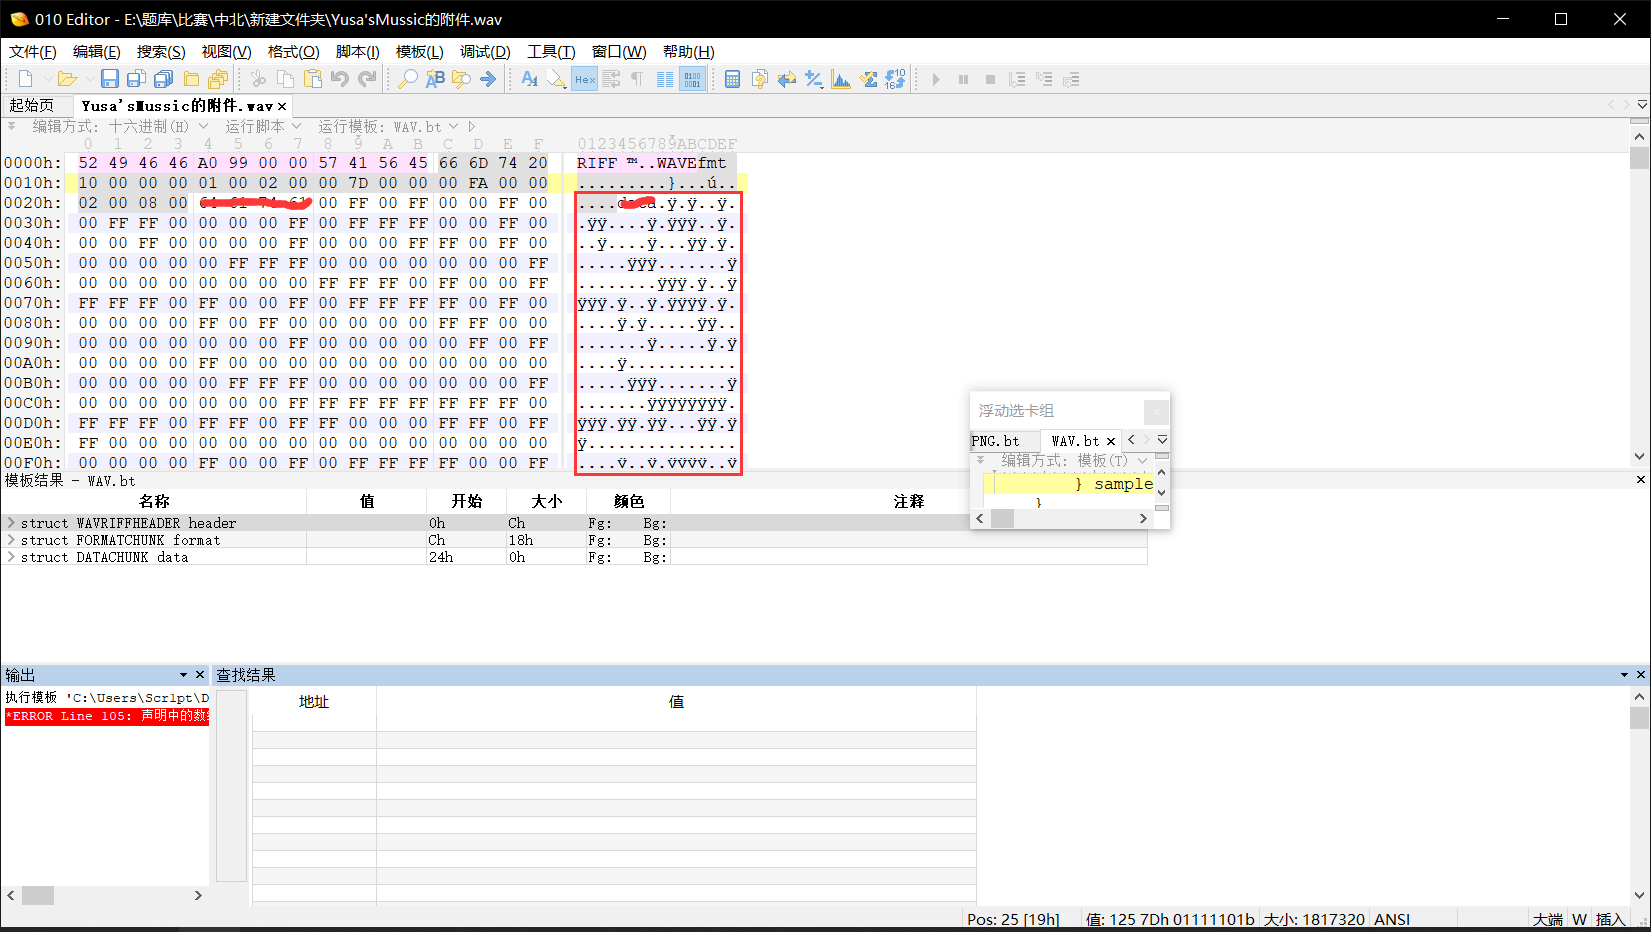1651x932 pixels.
Task: Click the 名称 column header
Action: click(x=154, y=501)
